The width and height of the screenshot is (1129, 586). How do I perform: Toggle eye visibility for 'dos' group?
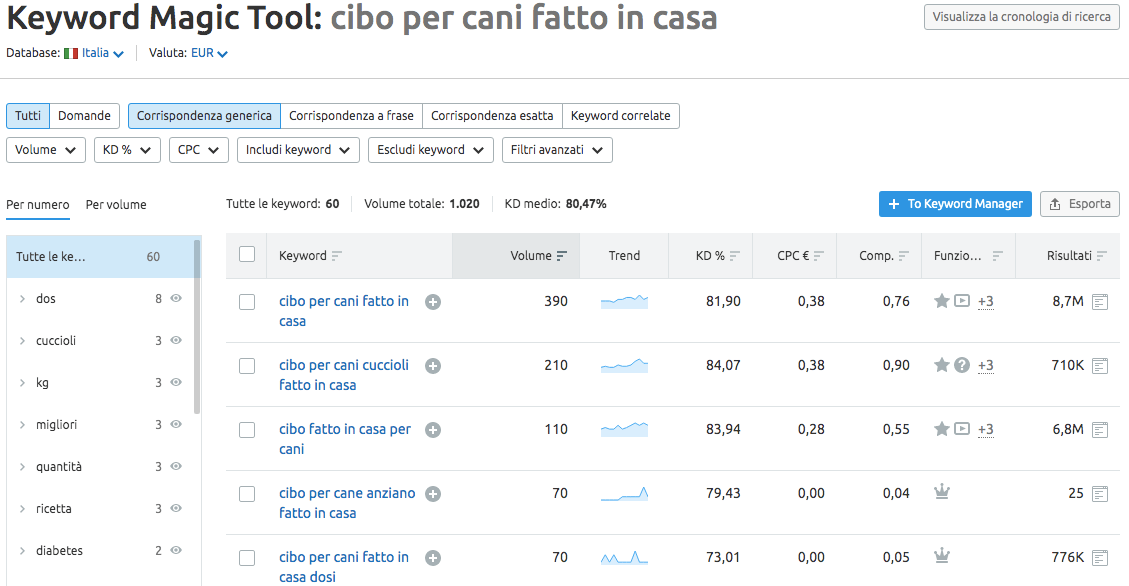(176, 299)
